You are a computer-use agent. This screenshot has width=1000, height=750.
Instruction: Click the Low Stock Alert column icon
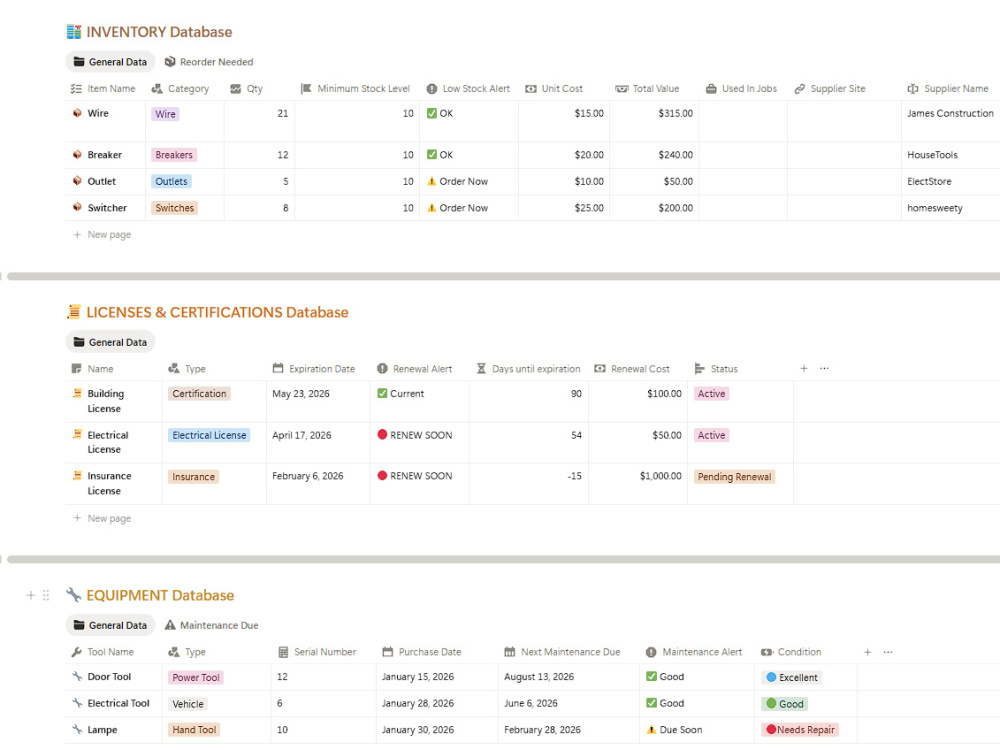tap(432, 89)
